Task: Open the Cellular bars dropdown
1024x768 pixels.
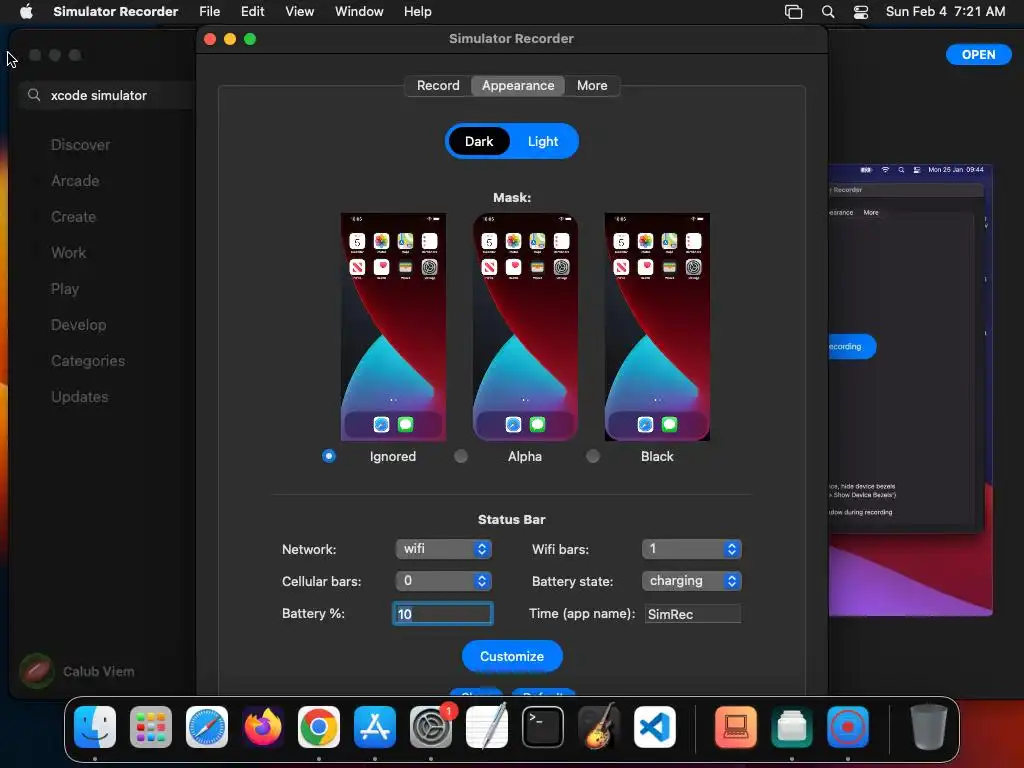Action: click(443, 581)
